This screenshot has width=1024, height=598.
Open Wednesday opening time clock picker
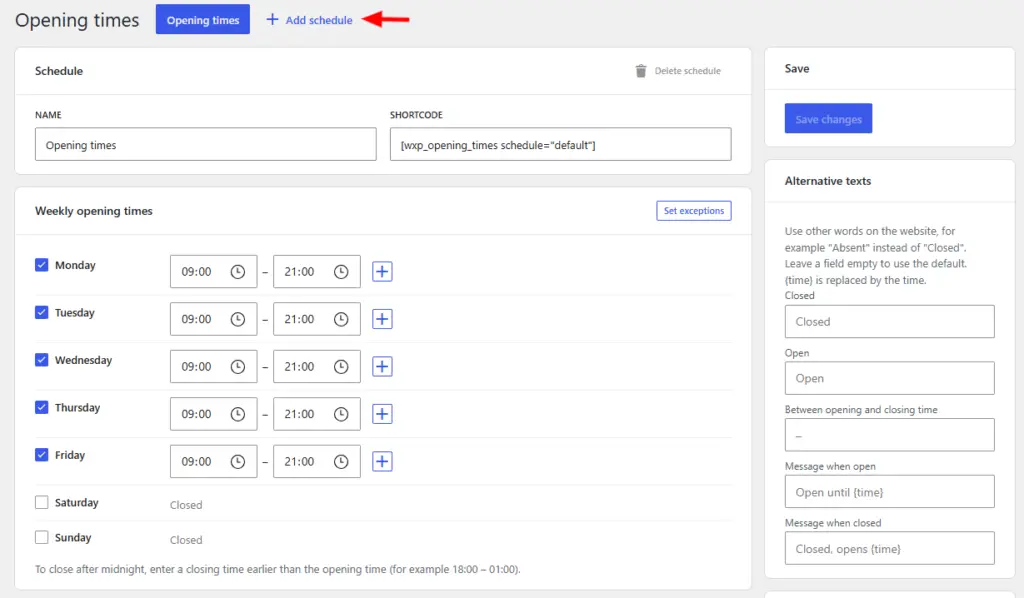tap(238, 367)
